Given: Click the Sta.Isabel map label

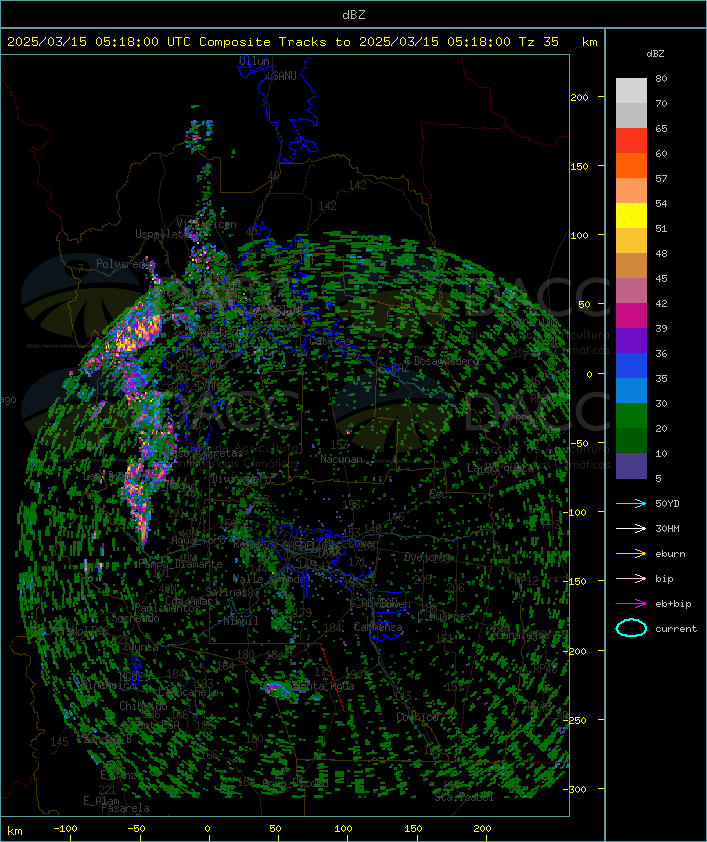Looking at the screenshot, I should [x=464, y=797].
